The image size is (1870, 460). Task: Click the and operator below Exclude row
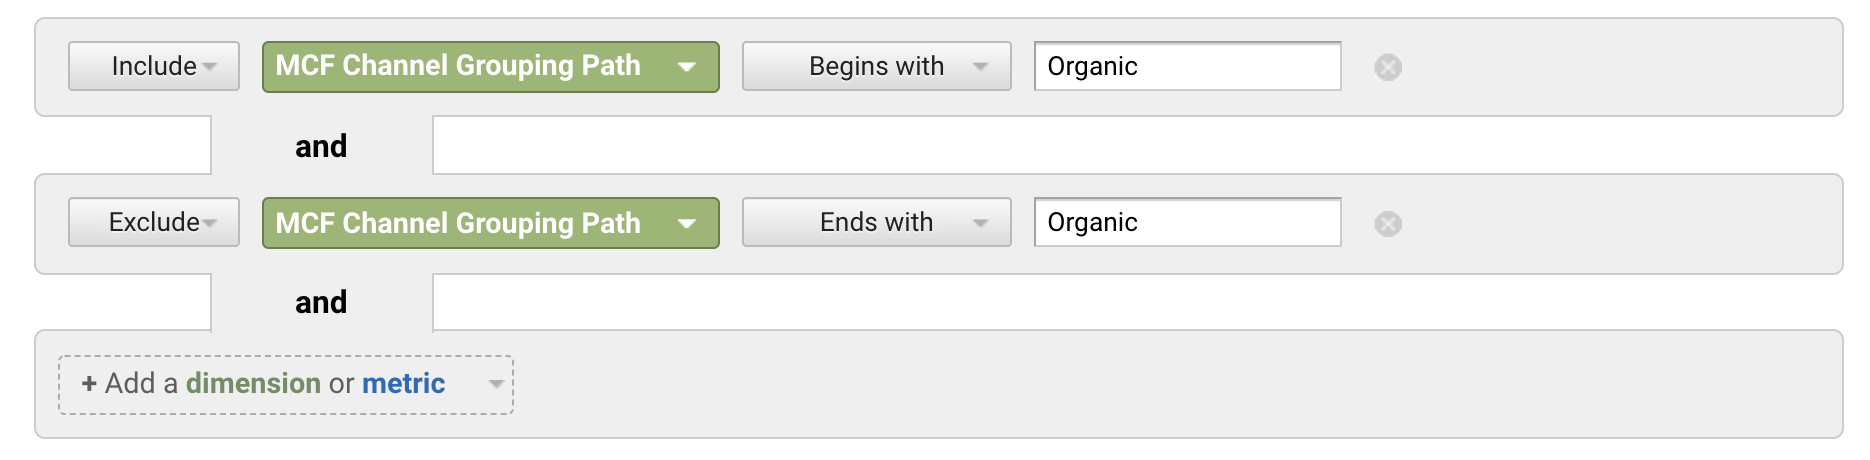(321, 302)
